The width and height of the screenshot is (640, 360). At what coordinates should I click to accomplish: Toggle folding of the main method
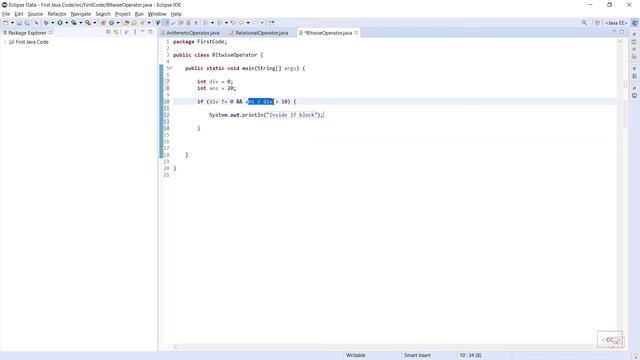tap(171, 68)
